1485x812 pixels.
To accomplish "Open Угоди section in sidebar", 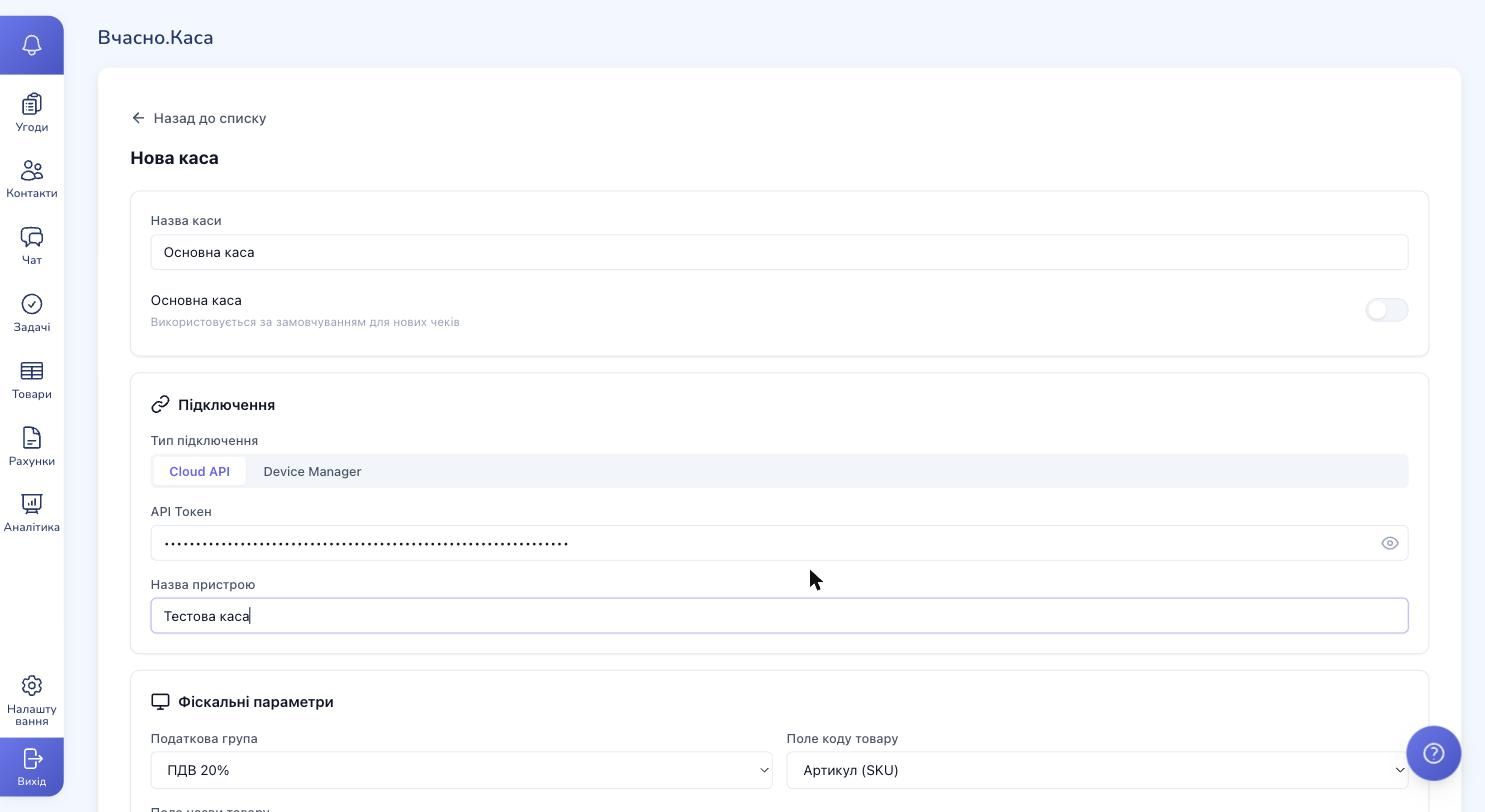I will click(x=32, y=113).
